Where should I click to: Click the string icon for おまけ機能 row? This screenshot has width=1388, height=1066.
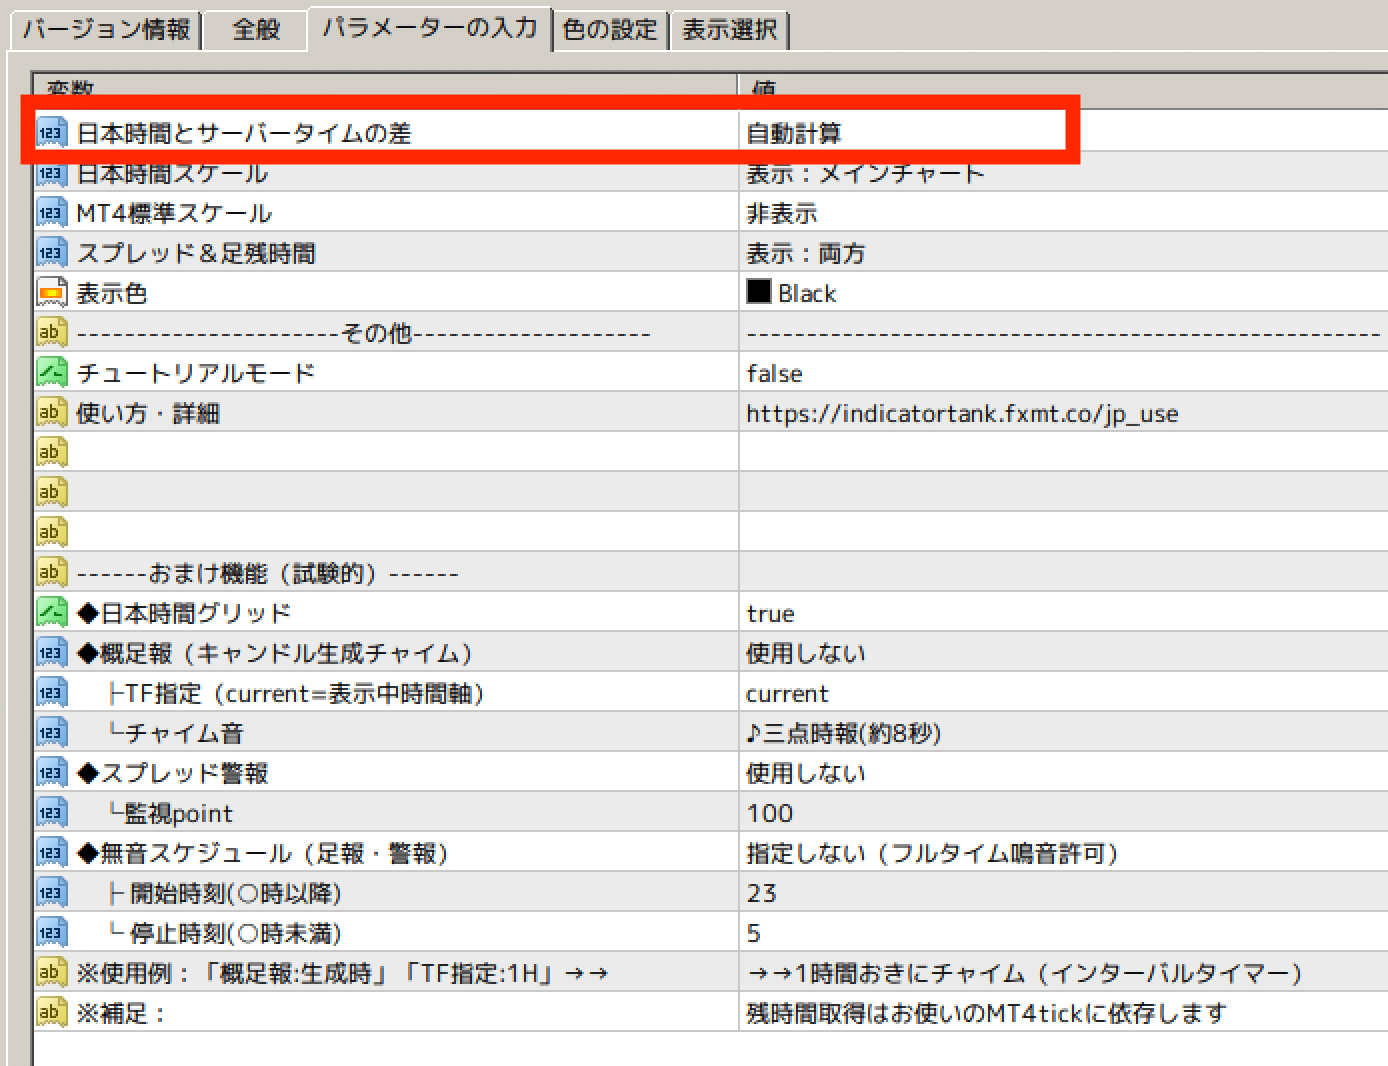pyautogui.click(x=51, y=573)
